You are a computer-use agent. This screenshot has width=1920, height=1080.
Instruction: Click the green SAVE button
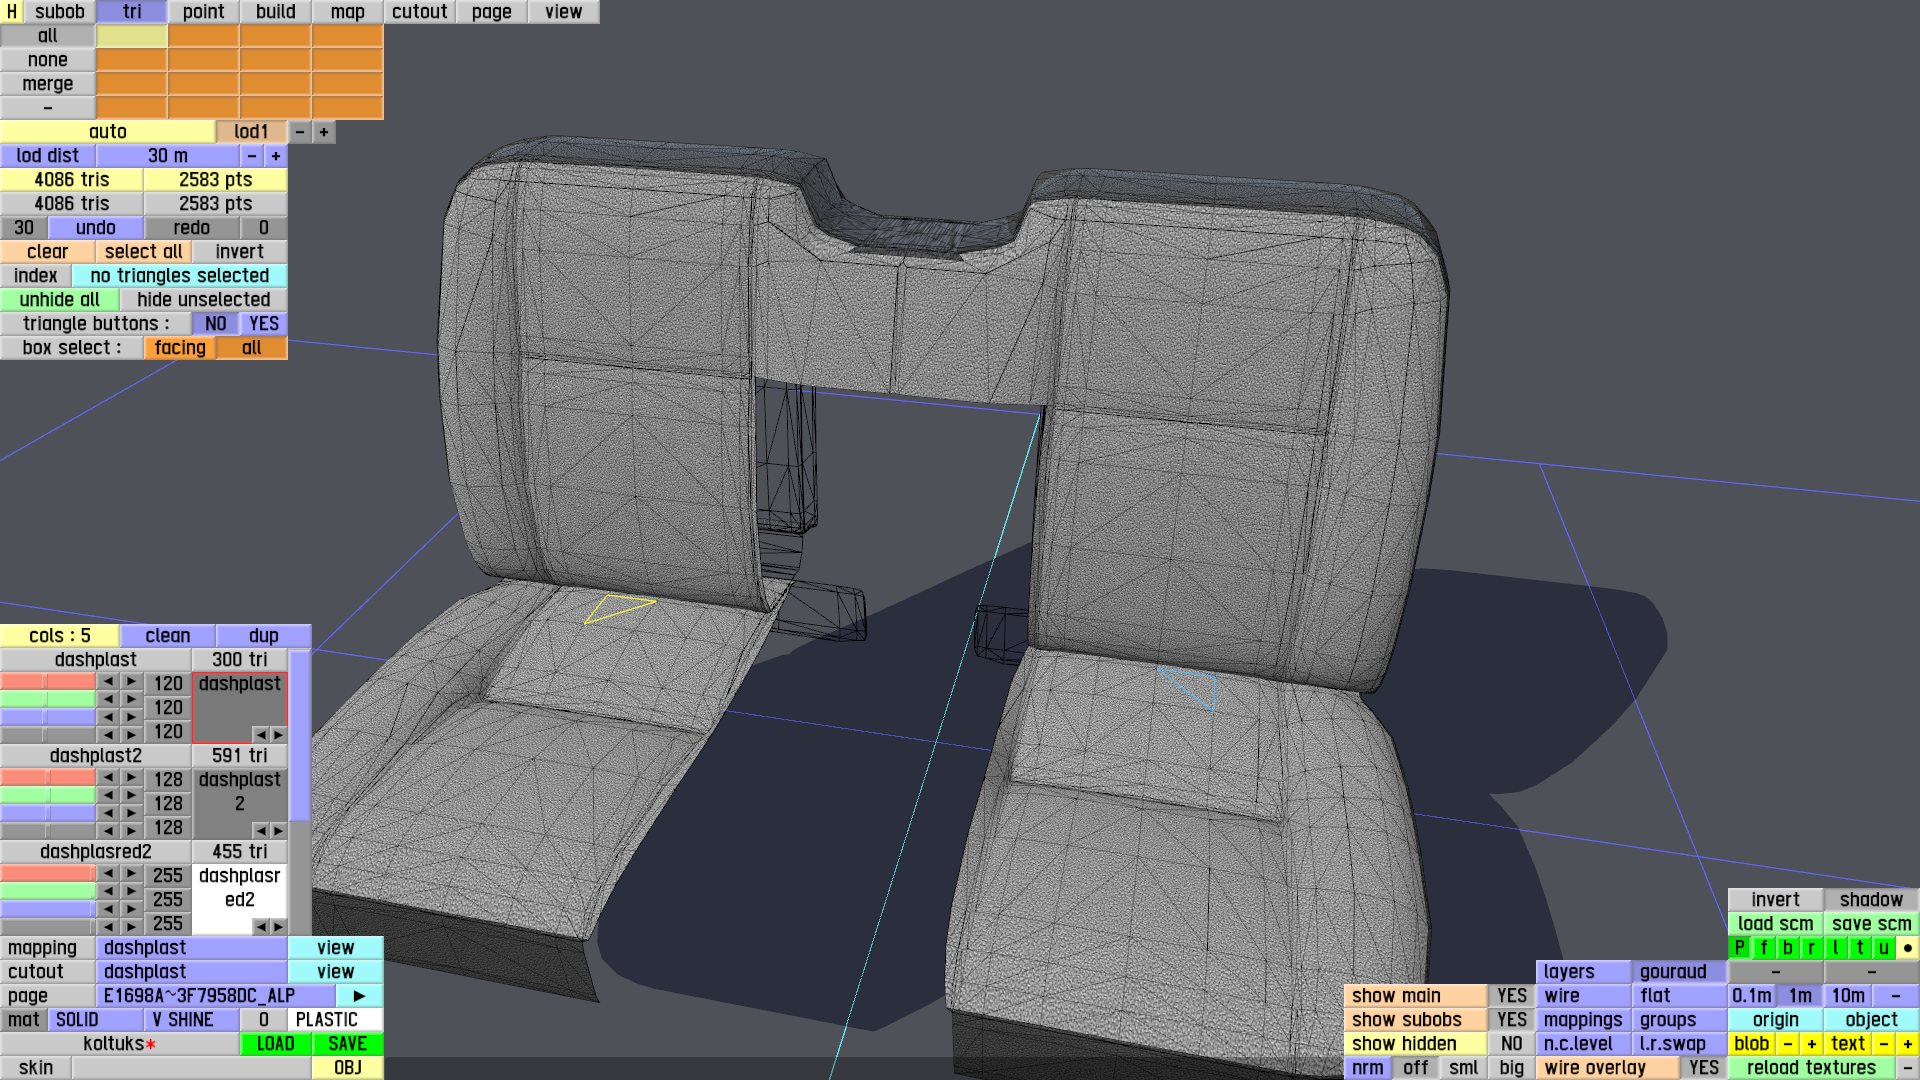pos(347,1044)
